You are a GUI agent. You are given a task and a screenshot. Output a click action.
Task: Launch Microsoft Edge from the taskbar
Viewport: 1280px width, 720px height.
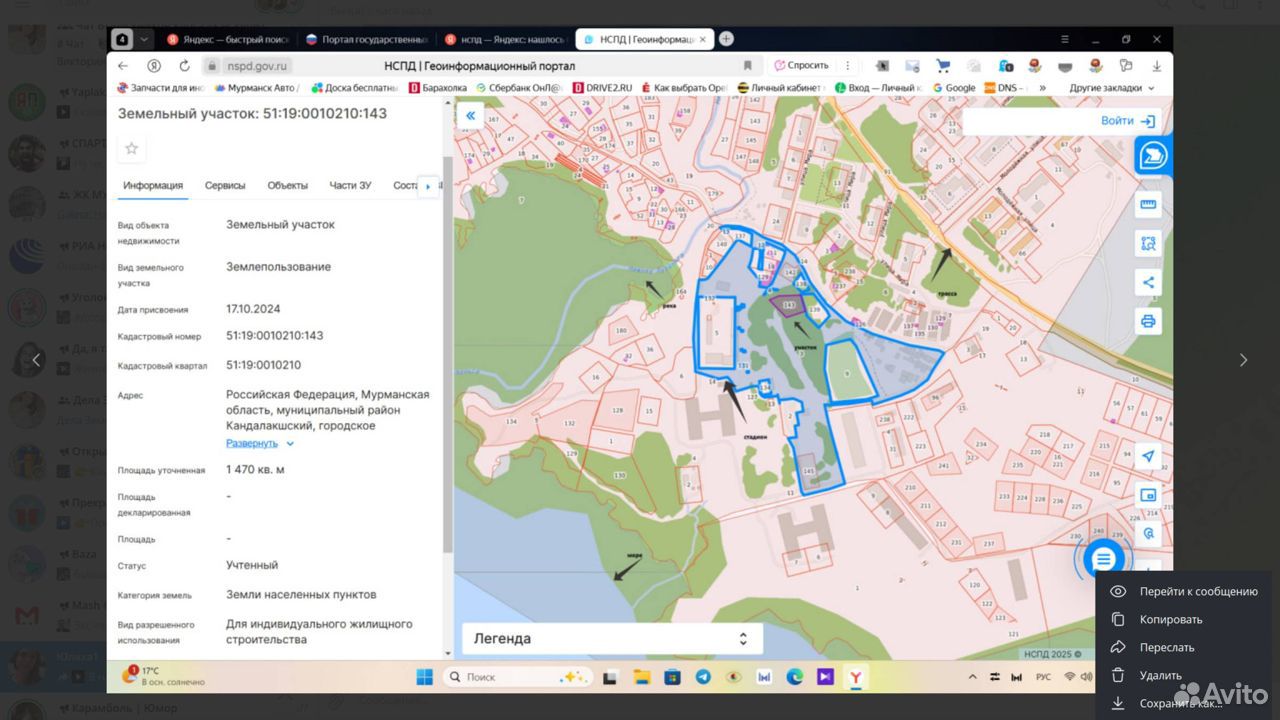(x=795, y=677)
